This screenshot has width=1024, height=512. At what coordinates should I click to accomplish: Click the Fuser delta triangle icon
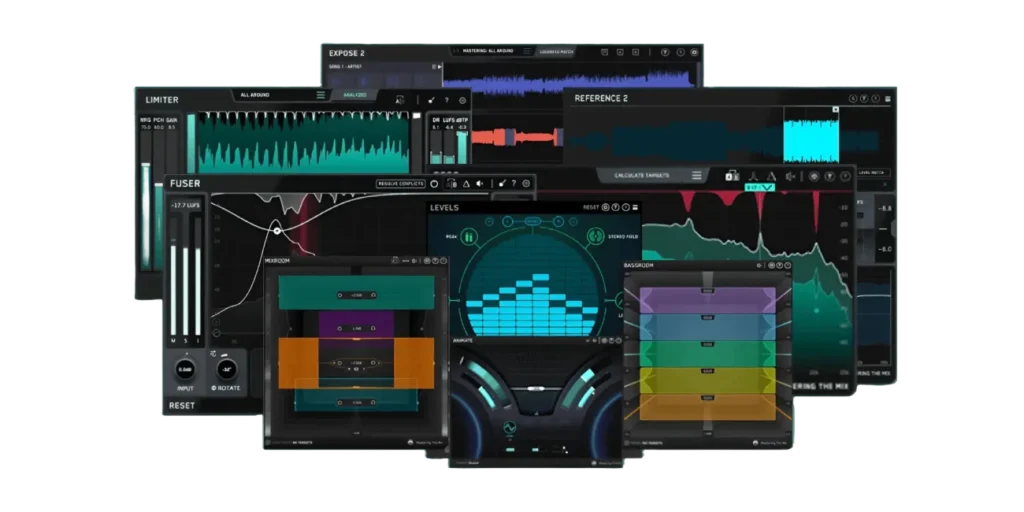tap(466, 184)
